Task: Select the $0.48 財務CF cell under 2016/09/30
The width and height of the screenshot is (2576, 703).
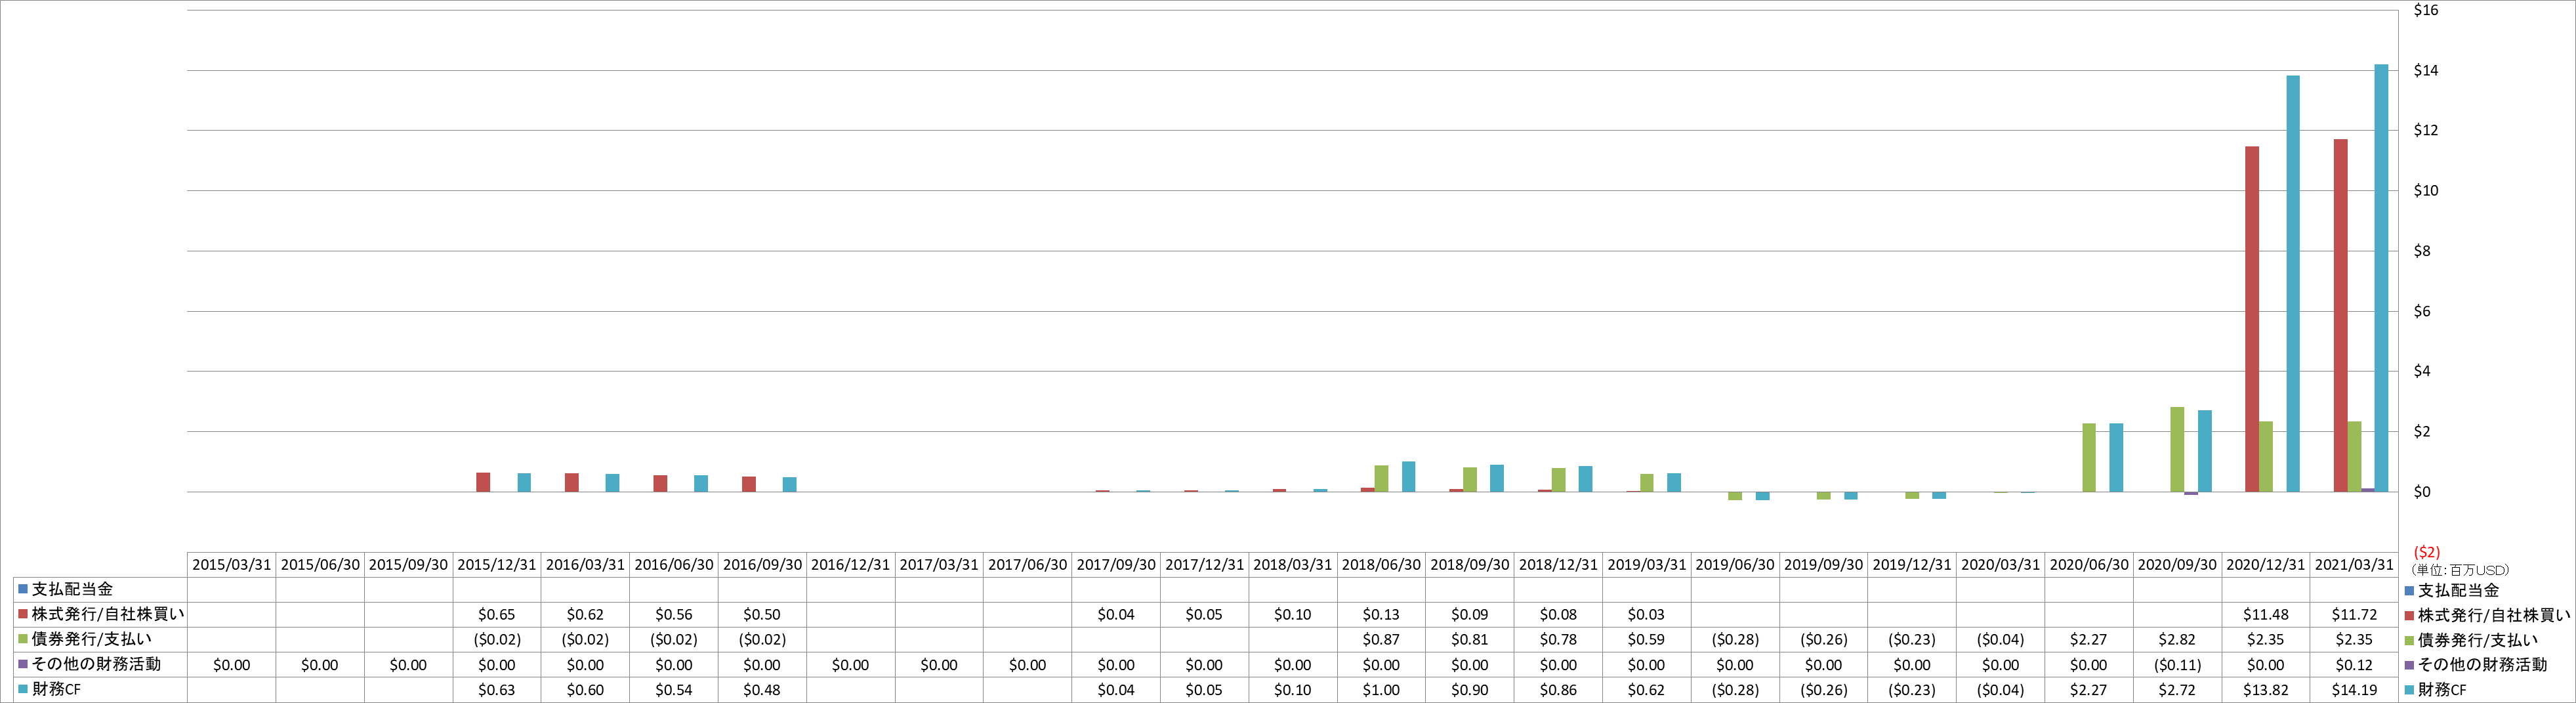Action: (762, 690)
